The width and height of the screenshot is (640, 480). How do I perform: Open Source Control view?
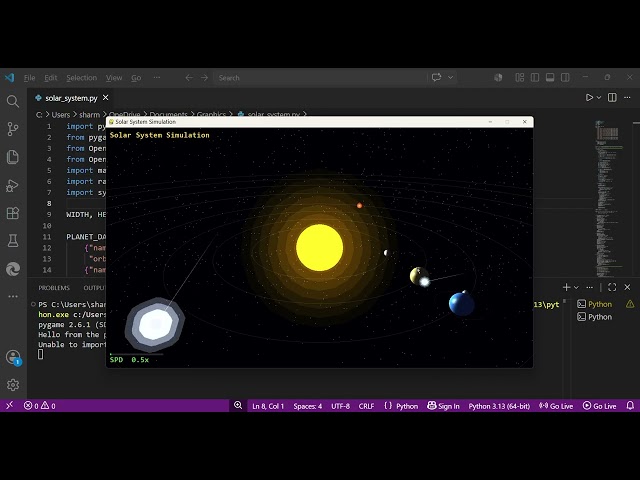coord(13,129)
